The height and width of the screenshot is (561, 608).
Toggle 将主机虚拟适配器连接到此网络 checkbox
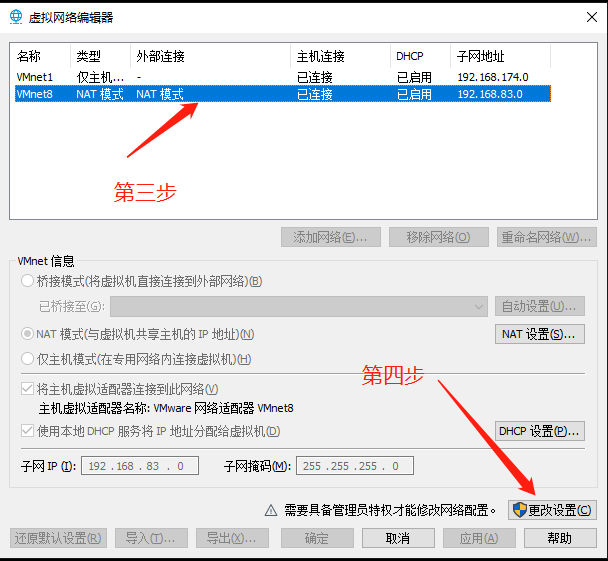[28, 388]
